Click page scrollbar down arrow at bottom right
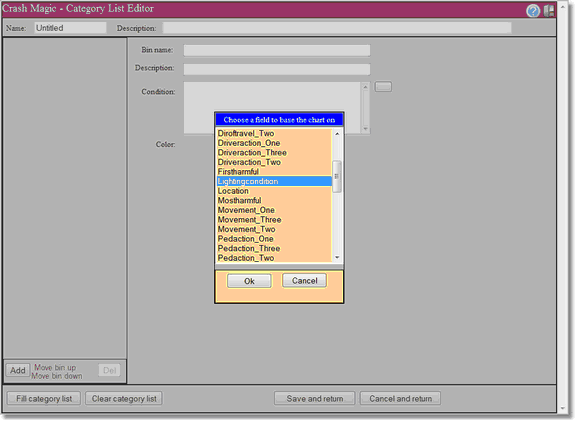This screenshot has width=576, height=422. coord(562,408)
